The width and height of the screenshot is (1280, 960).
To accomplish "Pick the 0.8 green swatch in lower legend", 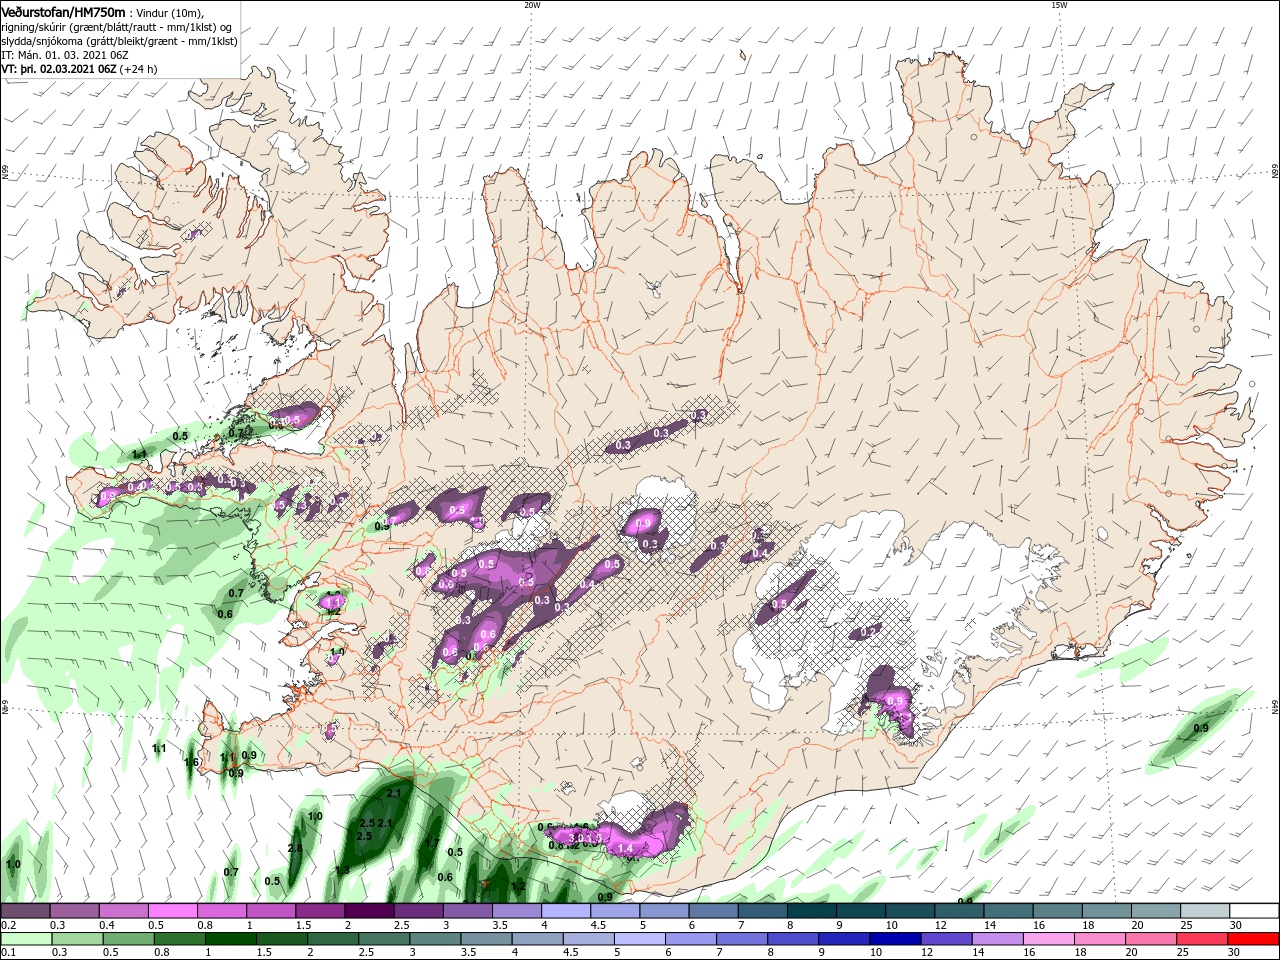I will [179, 939].
